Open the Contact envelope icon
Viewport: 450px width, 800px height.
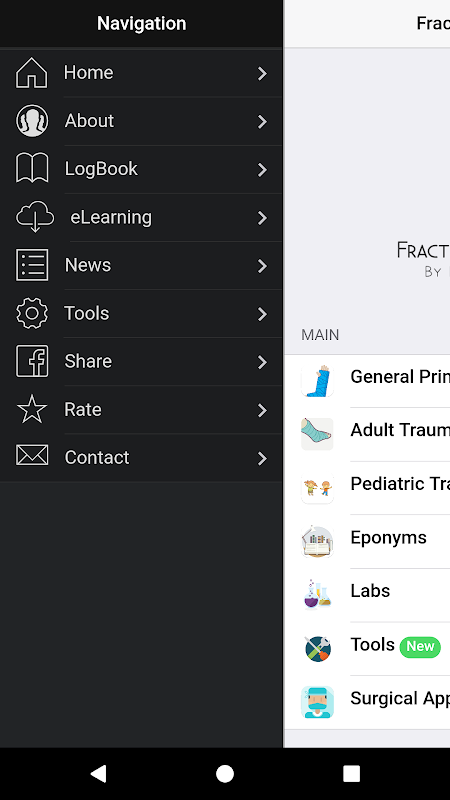(x=32, y=455)
